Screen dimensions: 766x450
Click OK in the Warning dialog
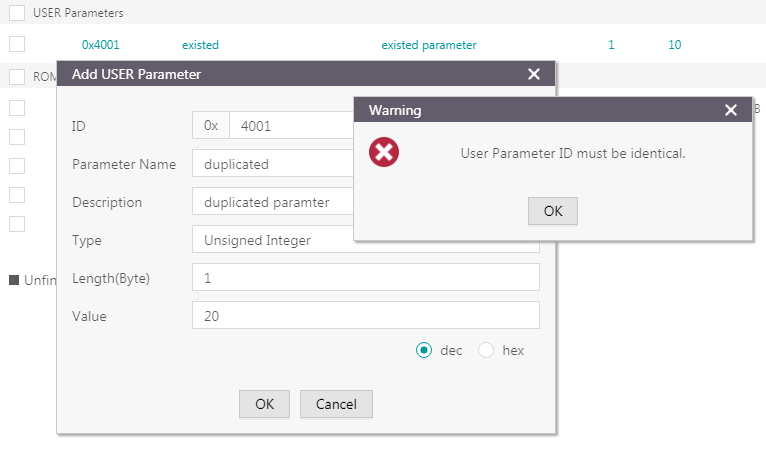(552, 211)
